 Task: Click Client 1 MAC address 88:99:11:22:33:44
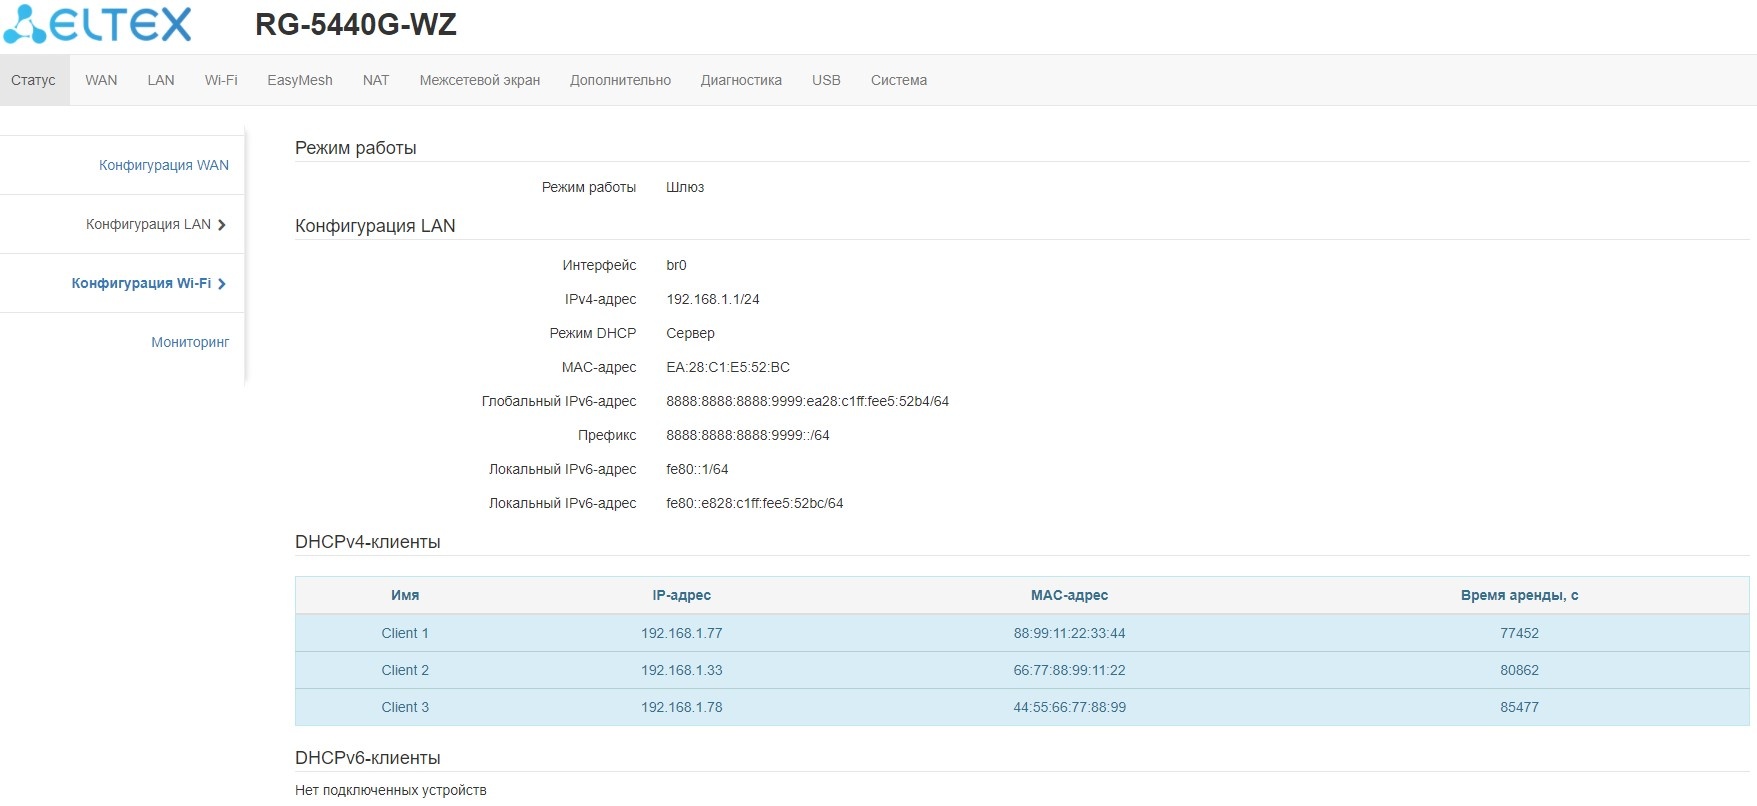tap(1069, 633)
